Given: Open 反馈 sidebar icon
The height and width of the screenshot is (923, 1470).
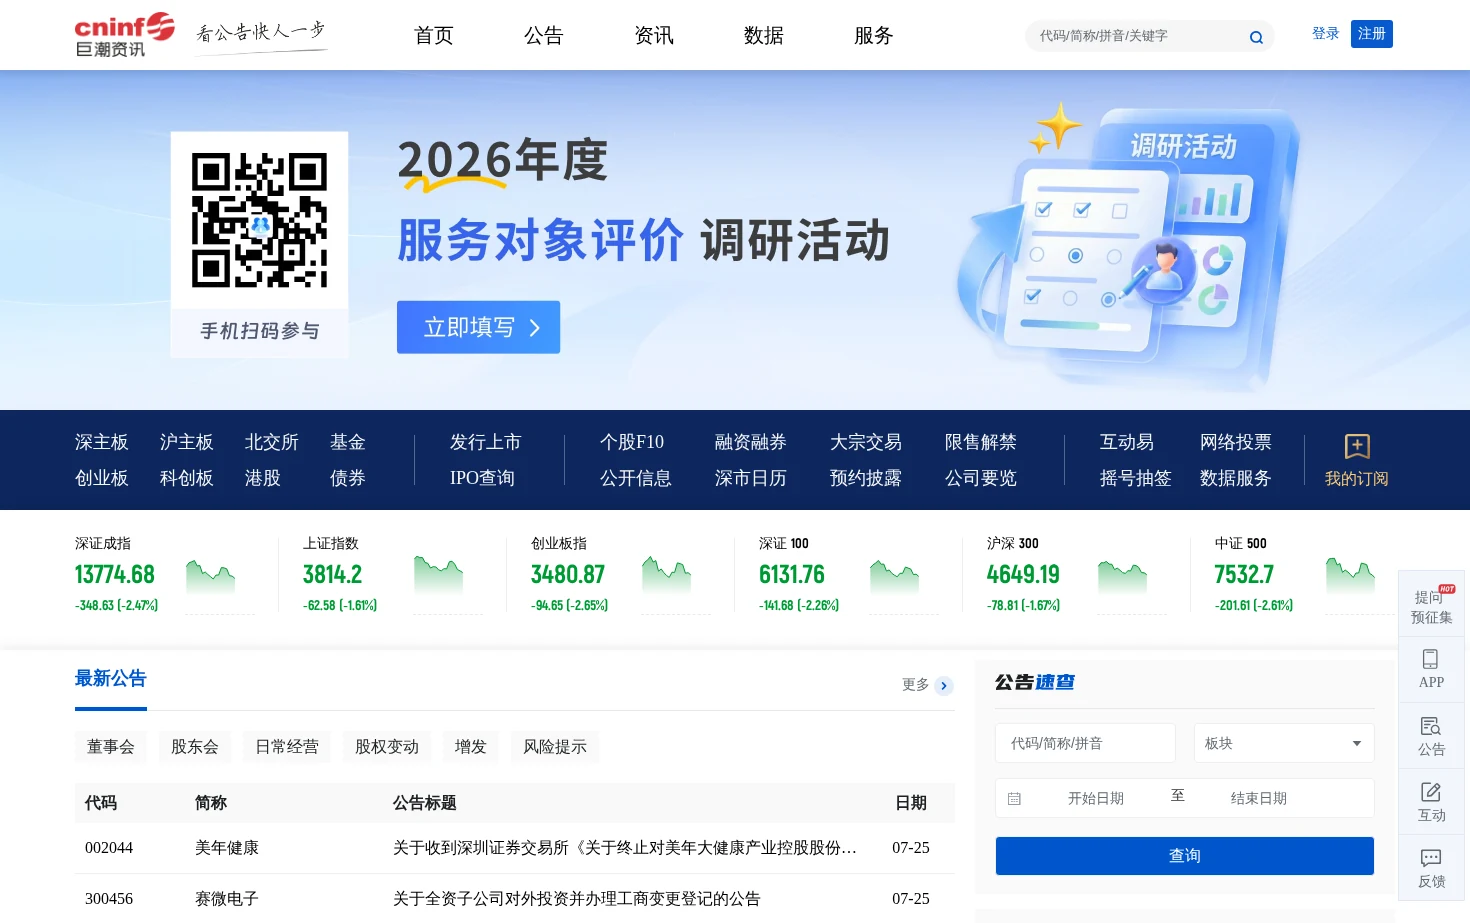Looking at the screenshot, I should (1431, 858).
